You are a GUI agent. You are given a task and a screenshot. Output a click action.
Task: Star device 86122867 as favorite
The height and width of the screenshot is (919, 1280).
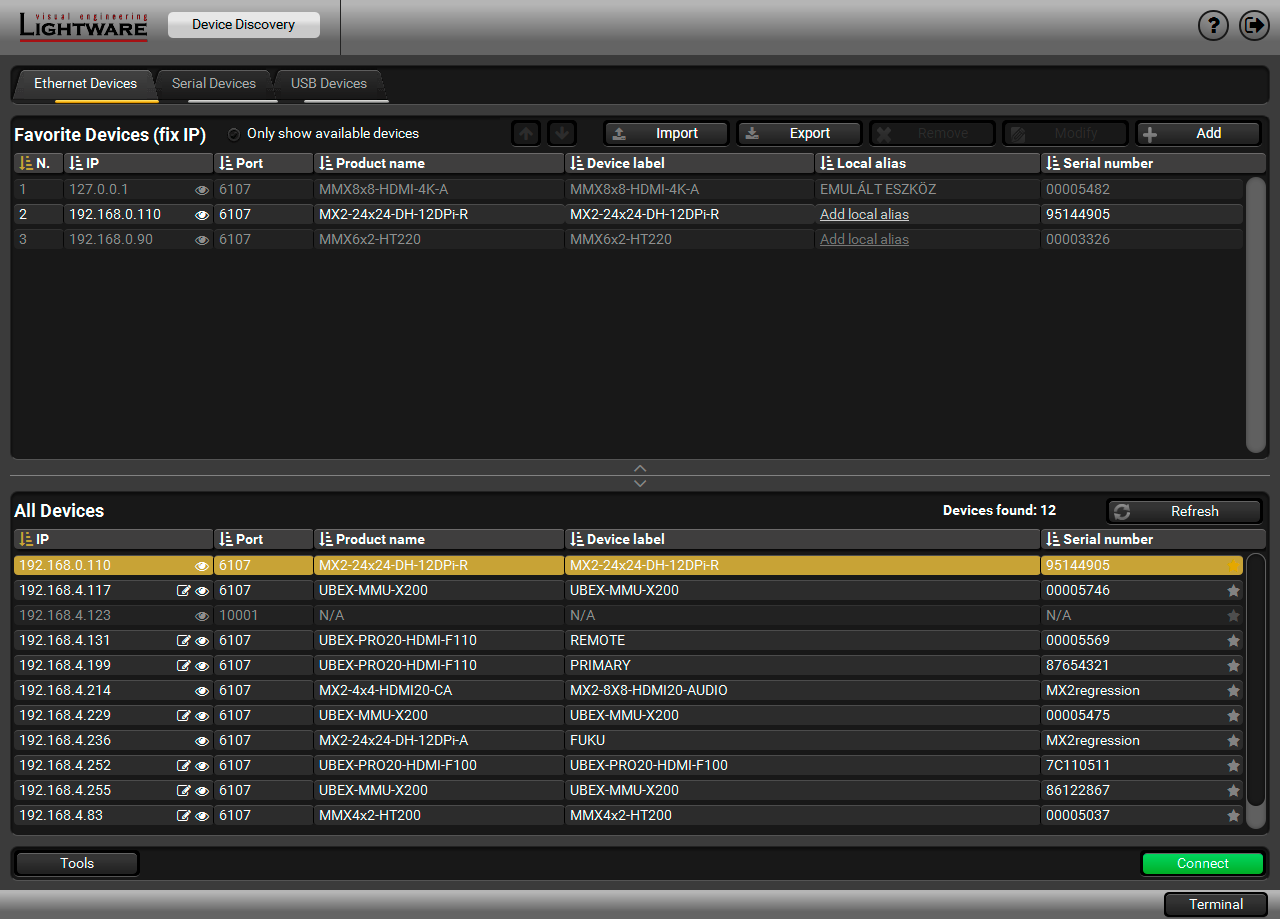[1233, 791]
